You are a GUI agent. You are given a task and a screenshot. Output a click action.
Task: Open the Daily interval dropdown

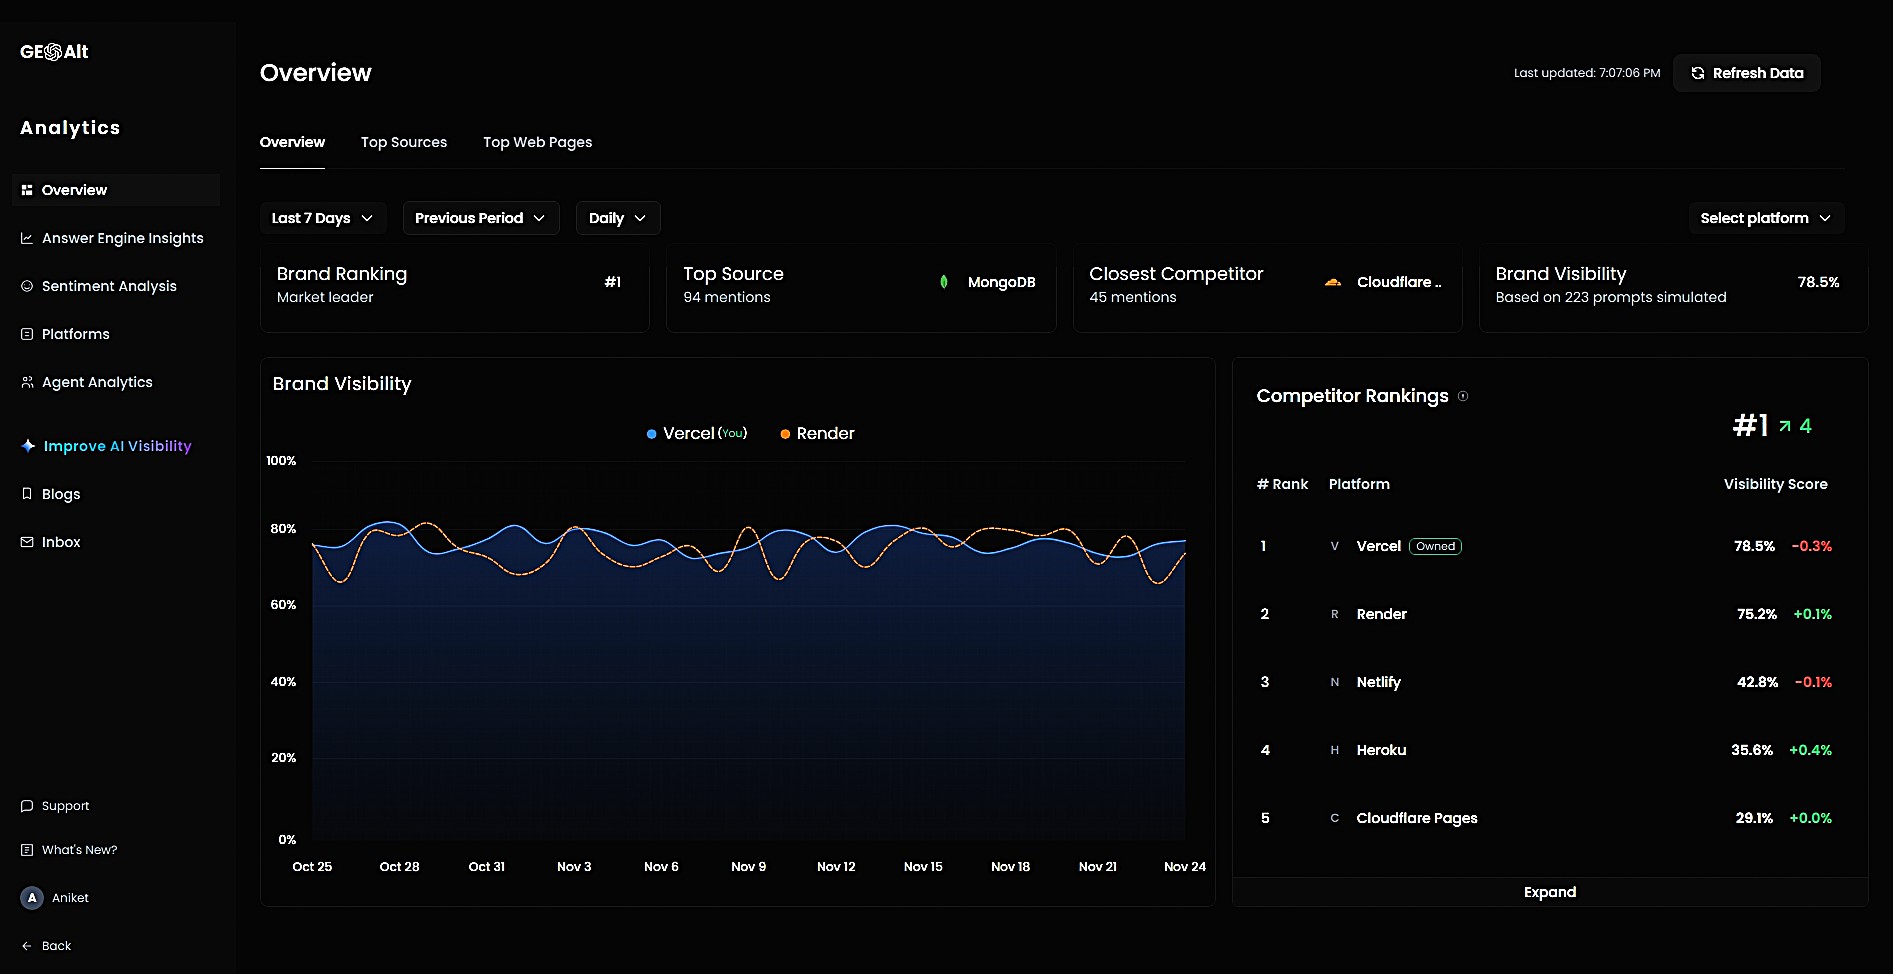coord(617,218)
